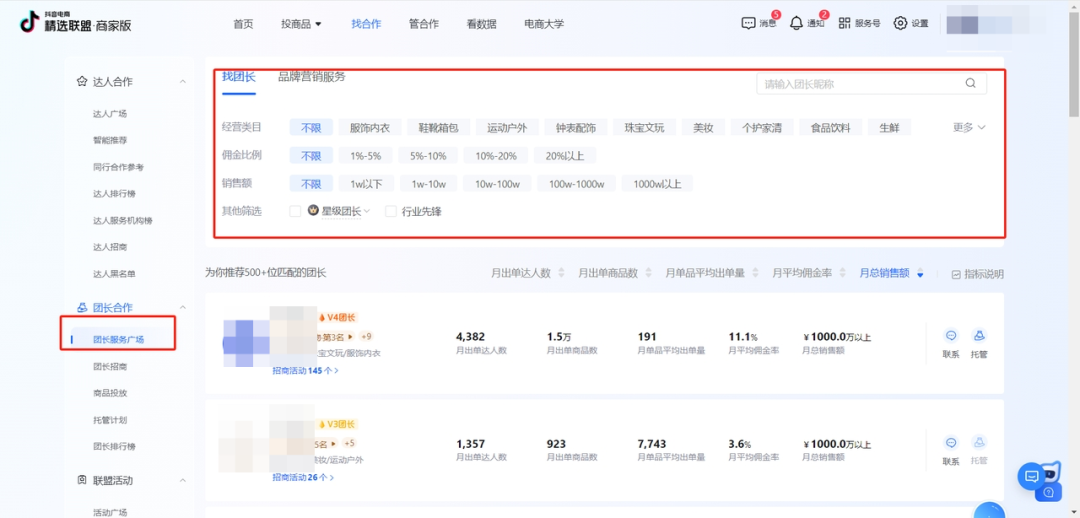Collapse the 联盟活动 section chevron
The width and height of the screenshot is (1080, 518).
coord(183,479)
